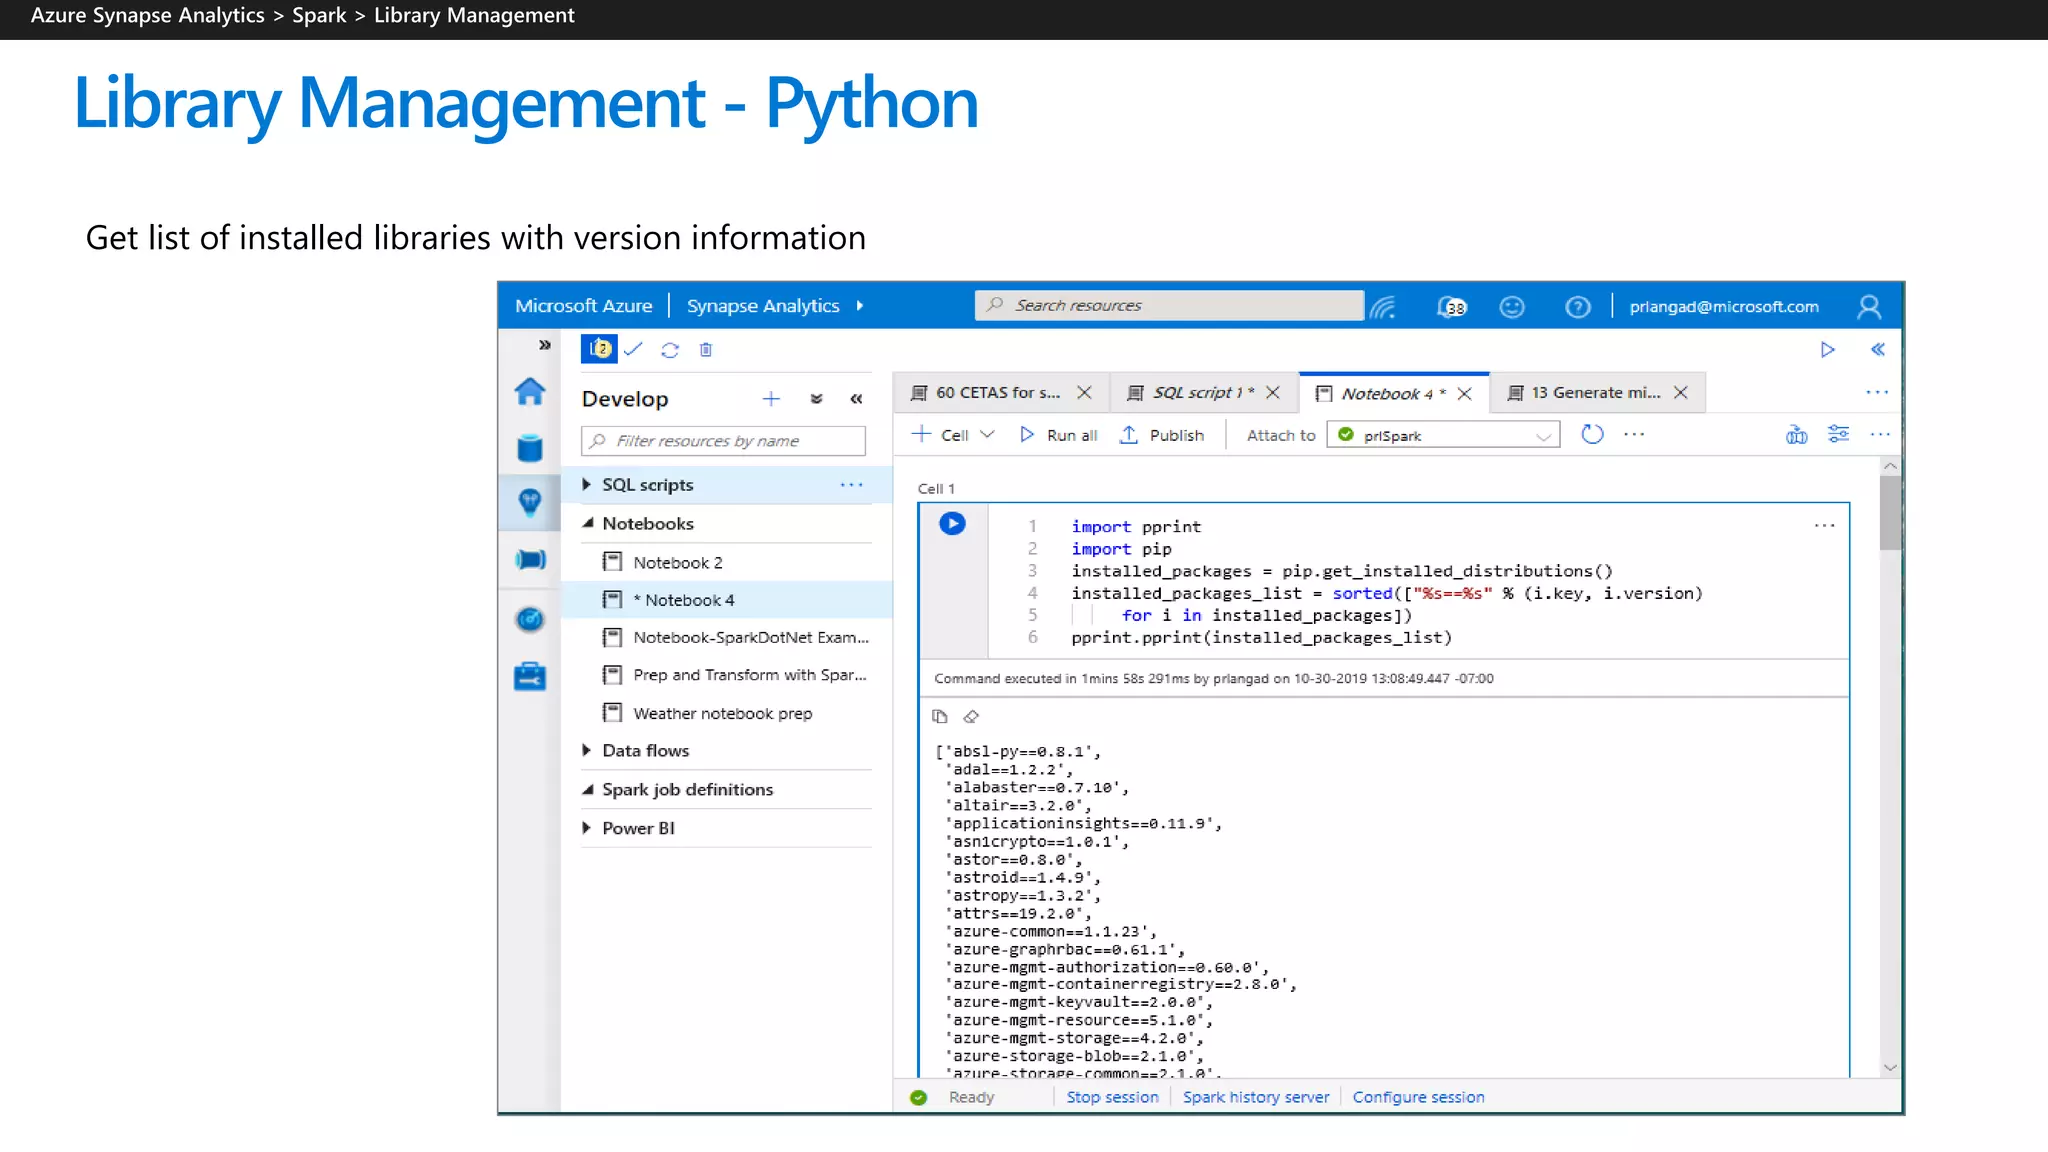Open Attach to prlSpark pool dropdown
2048x1152 pixels.
(x=1443, y=435)
